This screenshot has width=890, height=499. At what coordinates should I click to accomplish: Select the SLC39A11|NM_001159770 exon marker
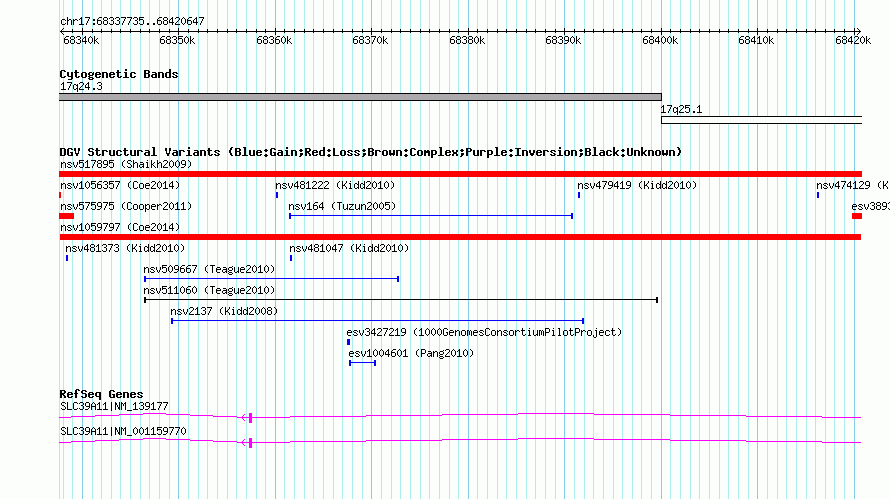click(250, 443)
